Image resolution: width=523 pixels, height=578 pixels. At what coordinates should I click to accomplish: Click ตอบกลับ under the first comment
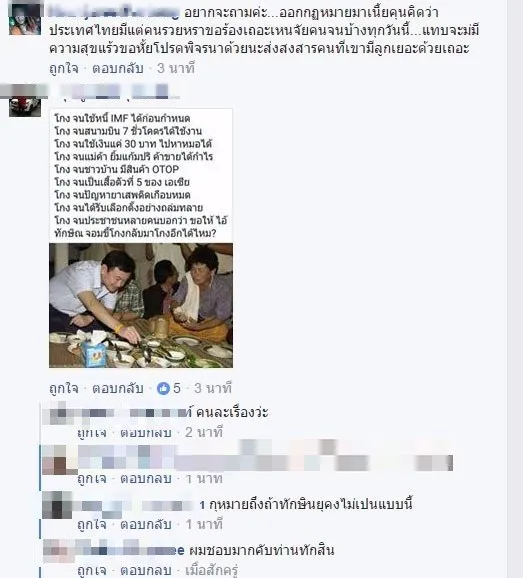[118, 69]
